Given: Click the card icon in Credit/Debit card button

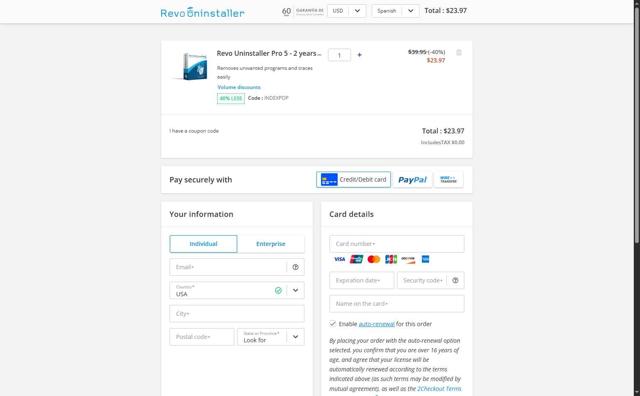Looking at the screenshot, I should [x=329, y=180].
